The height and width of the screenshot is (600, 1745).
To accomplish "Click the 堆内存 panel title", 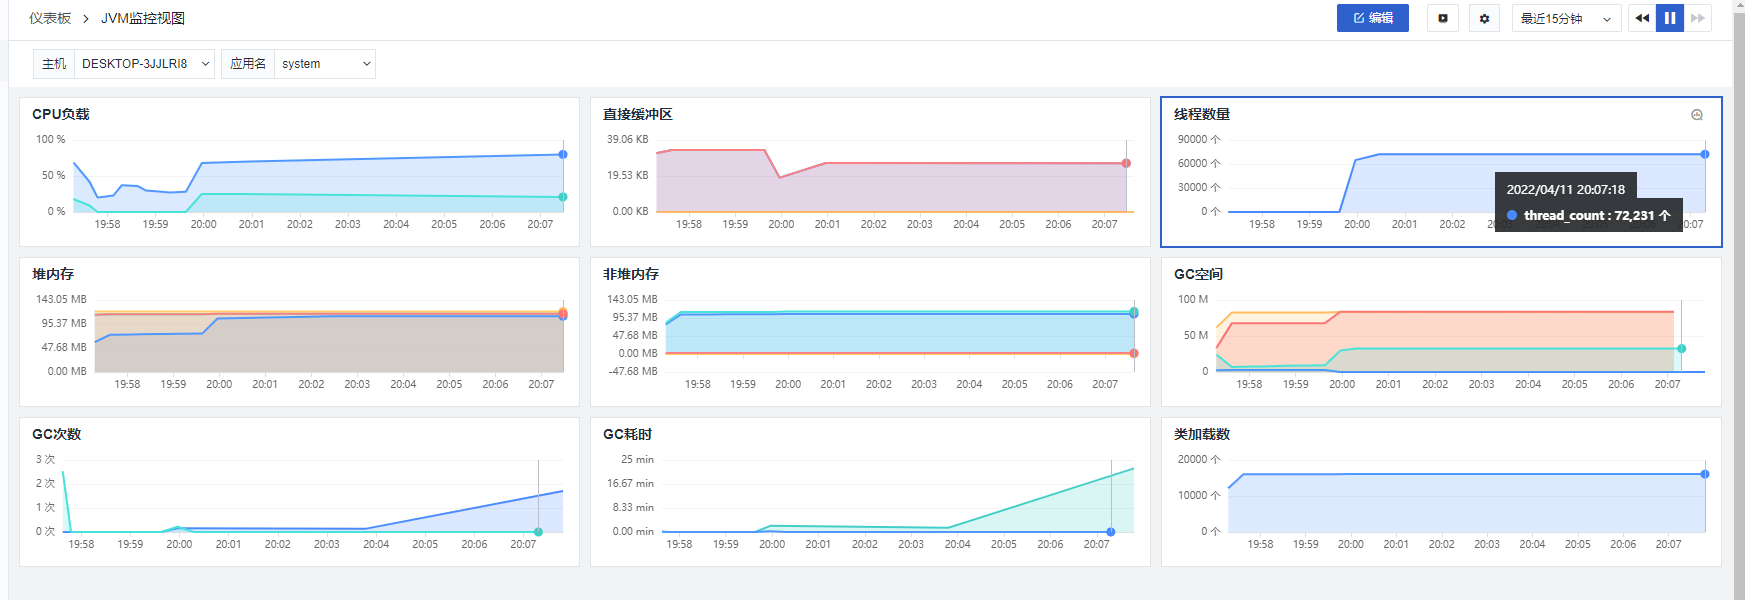I will pos(53,274).
